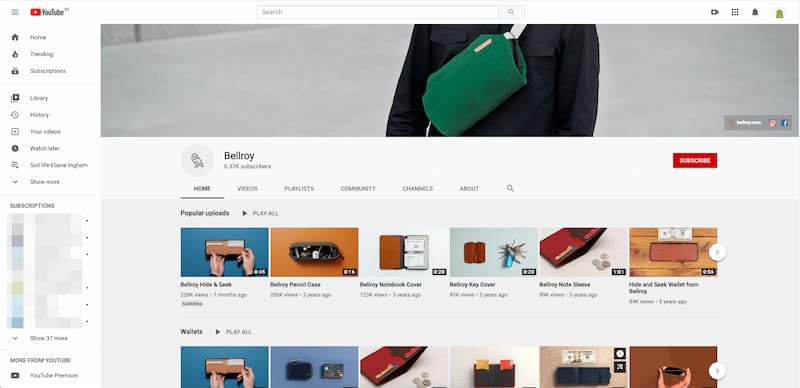Viewport: 800px width, 388px height.
Task: Focus the Search input field
Action: (378, 12)
